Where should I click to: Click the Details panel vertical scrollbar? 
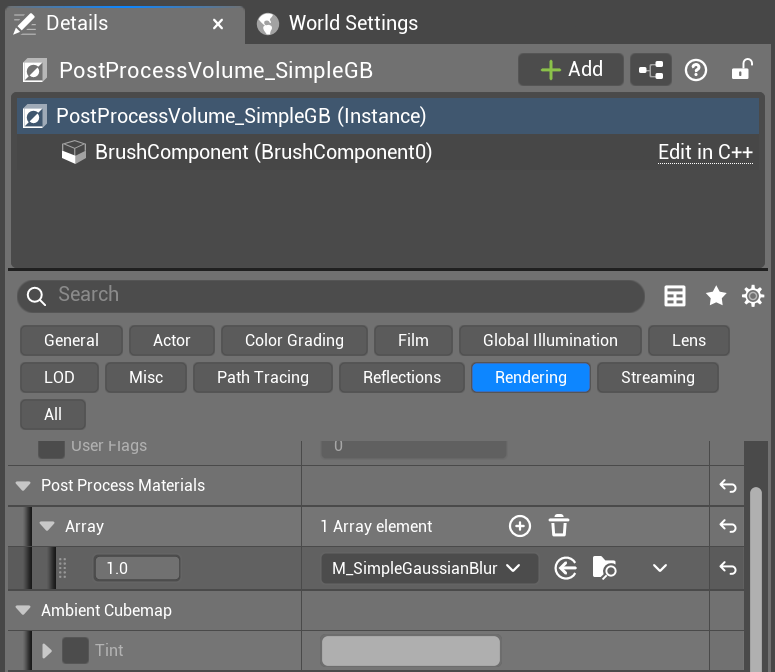pyautogui.click(x=755, y=578)
